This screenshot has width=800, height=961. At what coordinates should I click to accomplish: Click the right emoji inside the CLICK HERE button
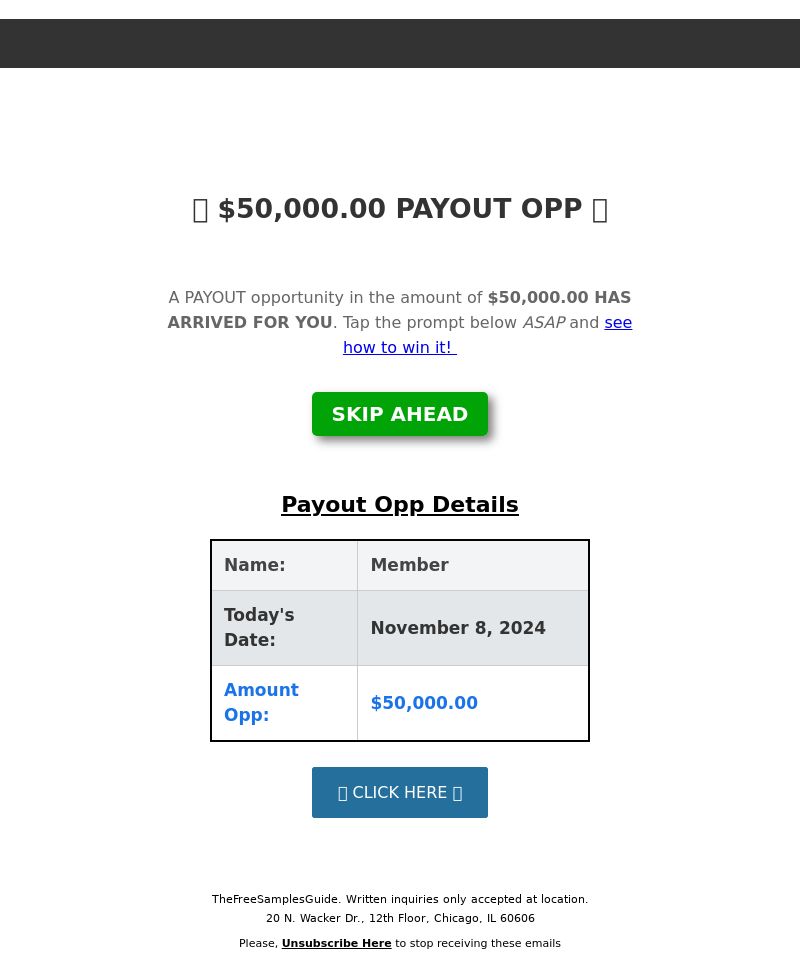(x=457, y=793)
